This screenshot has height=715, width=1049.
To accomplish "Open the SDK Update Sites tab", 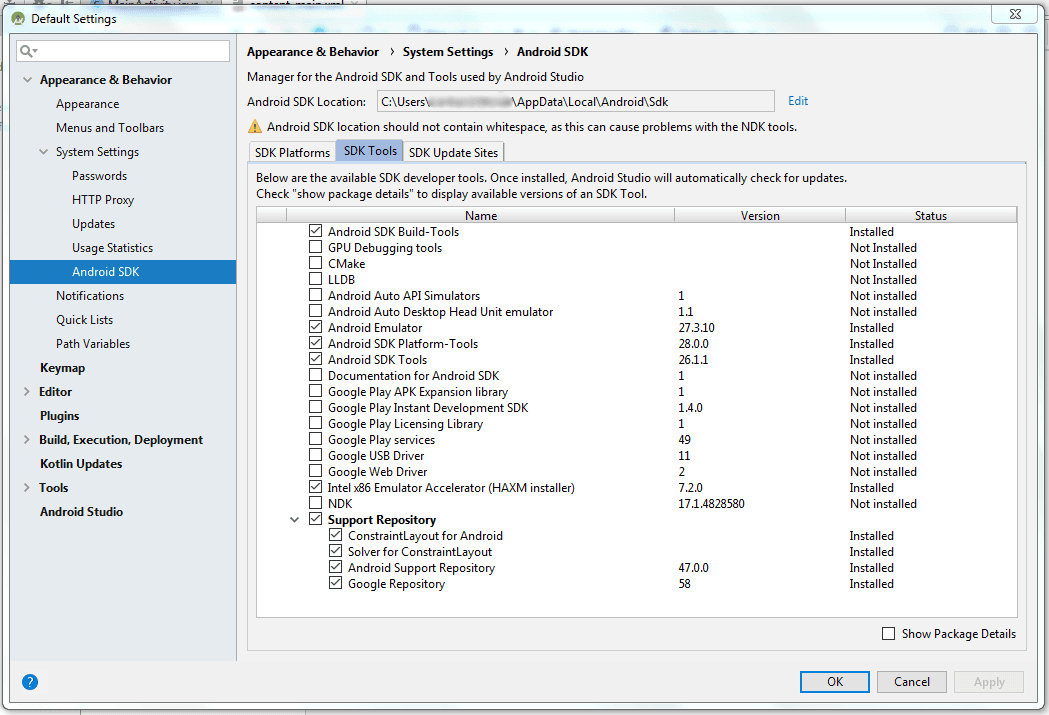I will (x=454, y=152).
